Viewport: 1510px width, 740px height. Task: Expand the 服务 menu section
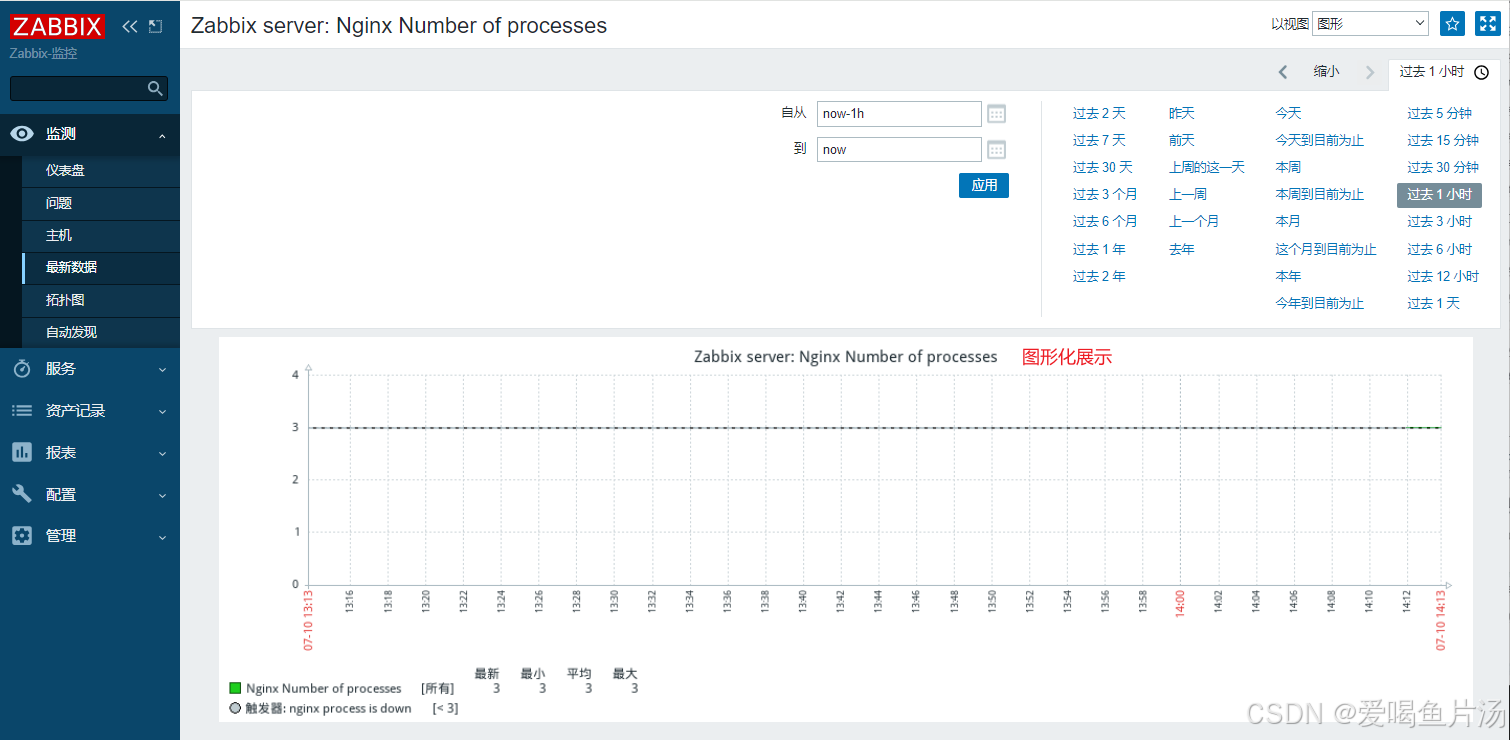pyautogui.click(x=162, y=370)
